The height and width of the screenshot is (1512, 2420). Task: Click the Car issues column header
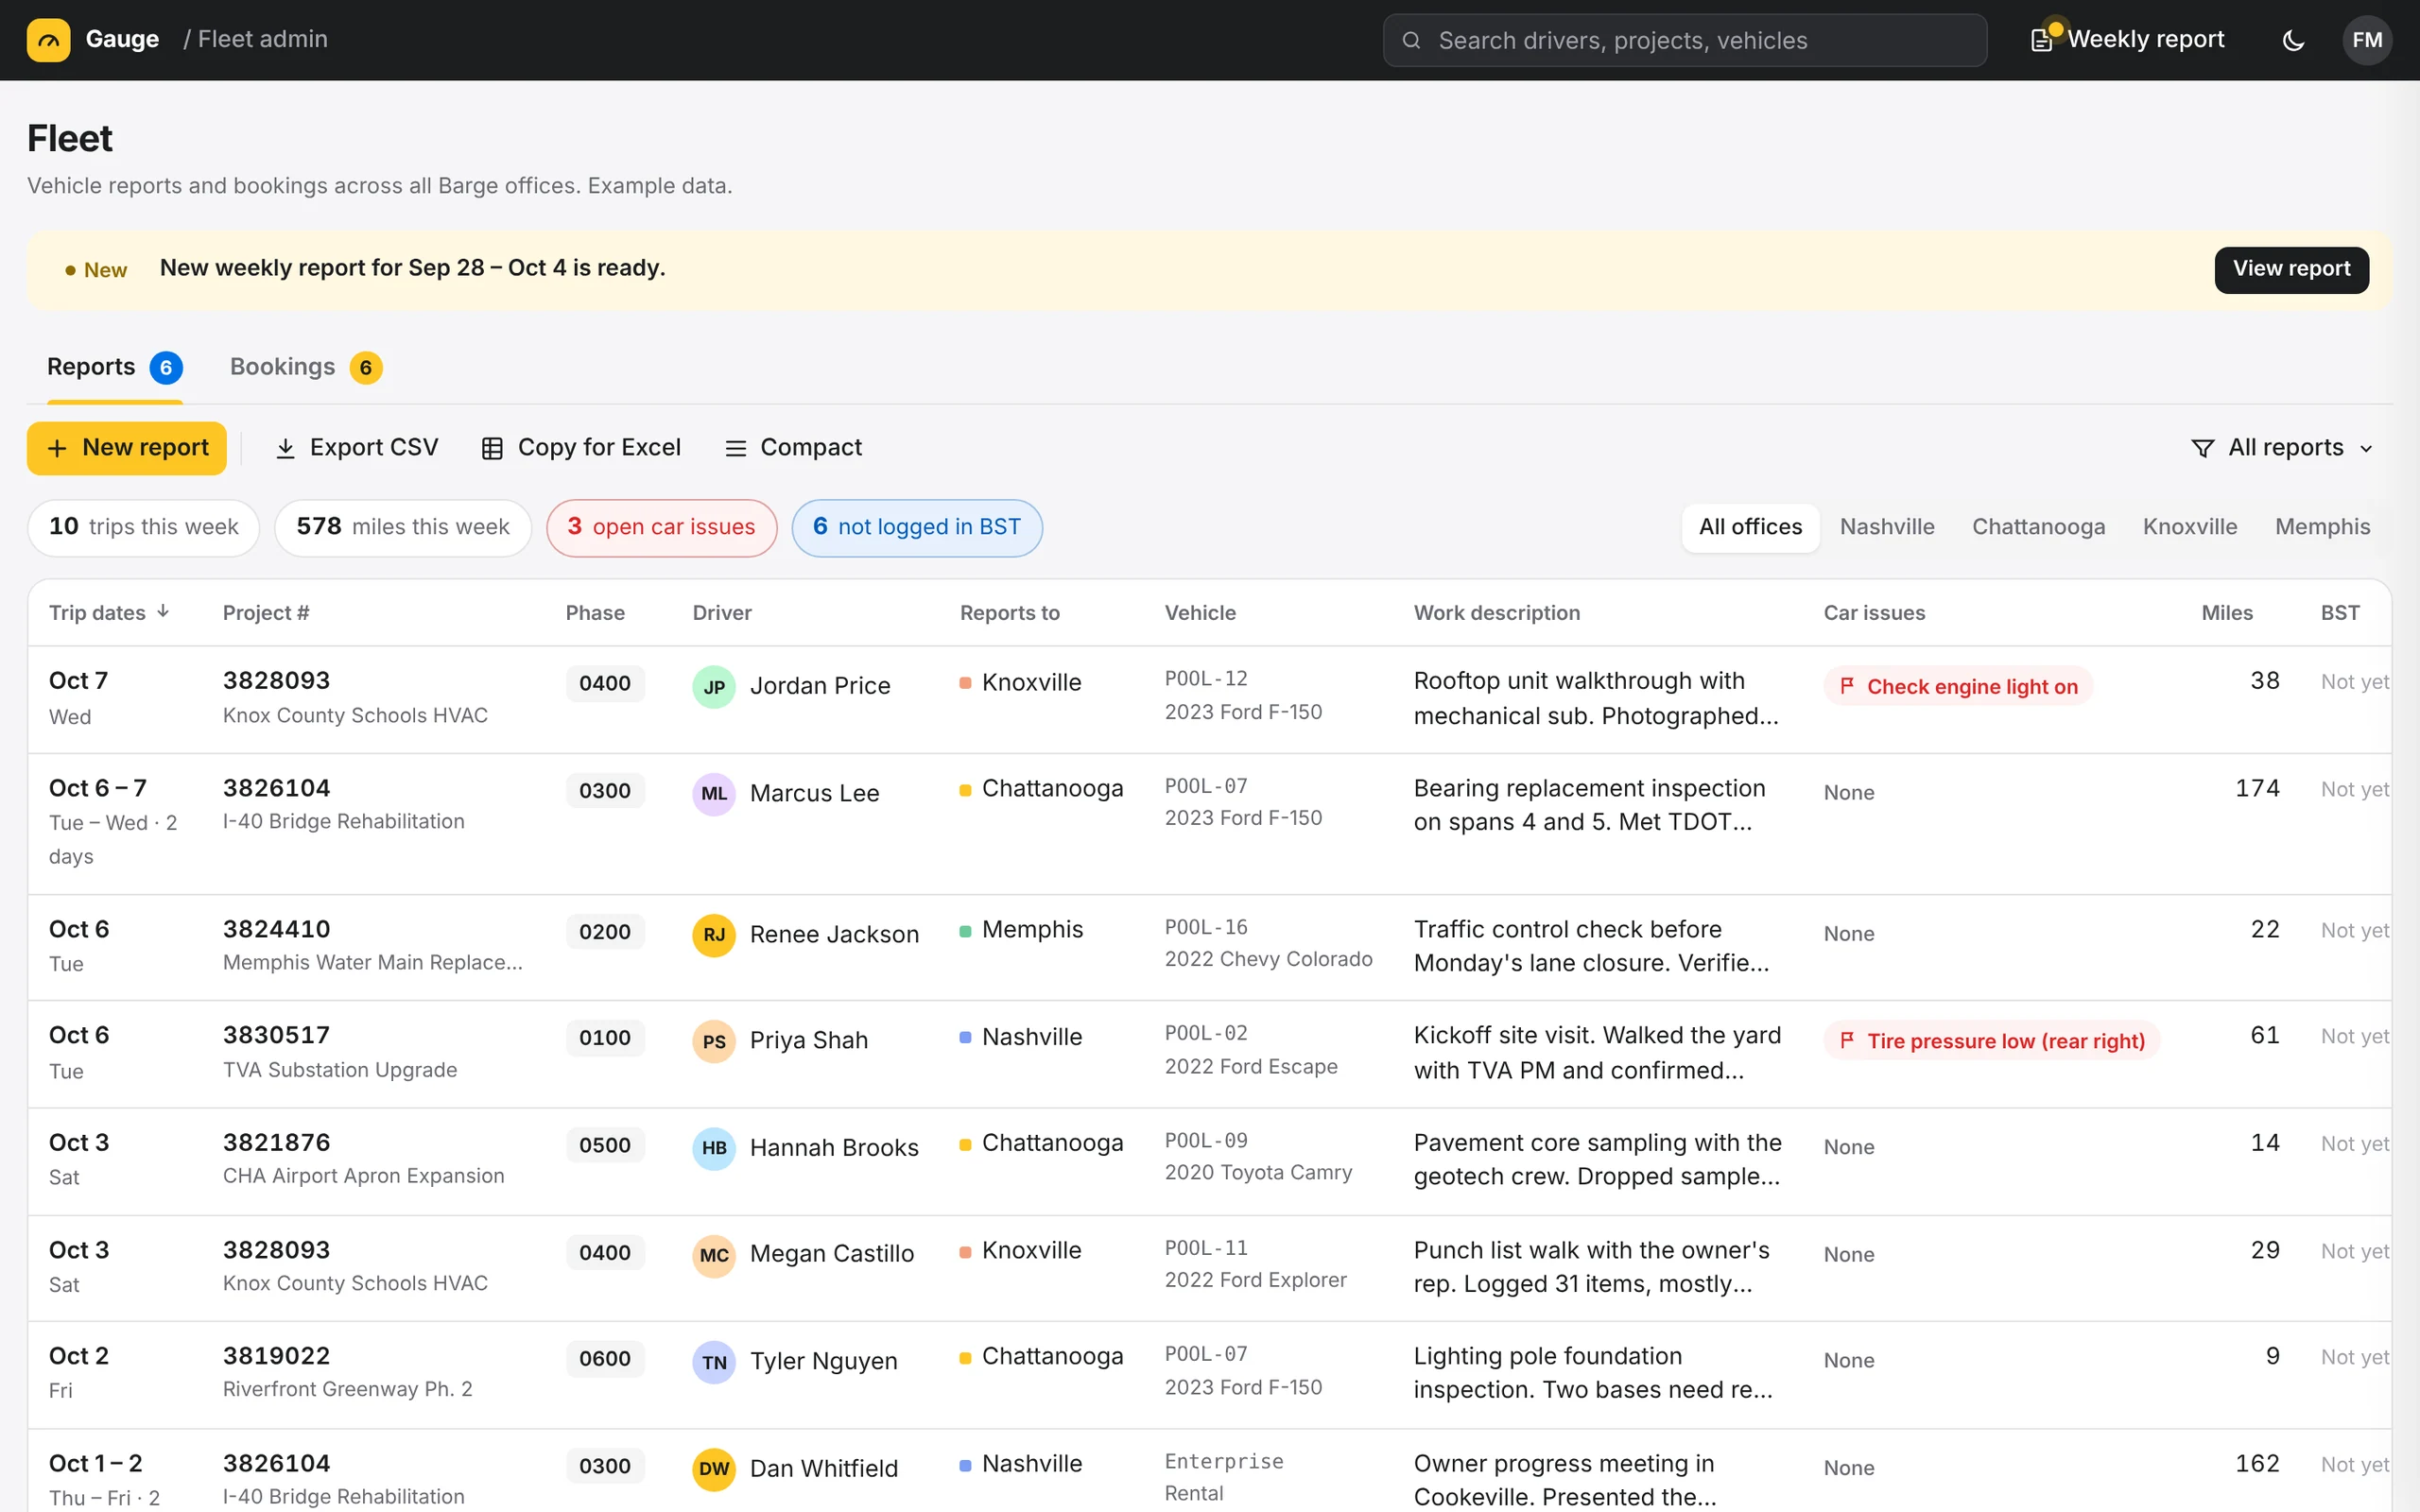click(x=1874, y=612)
